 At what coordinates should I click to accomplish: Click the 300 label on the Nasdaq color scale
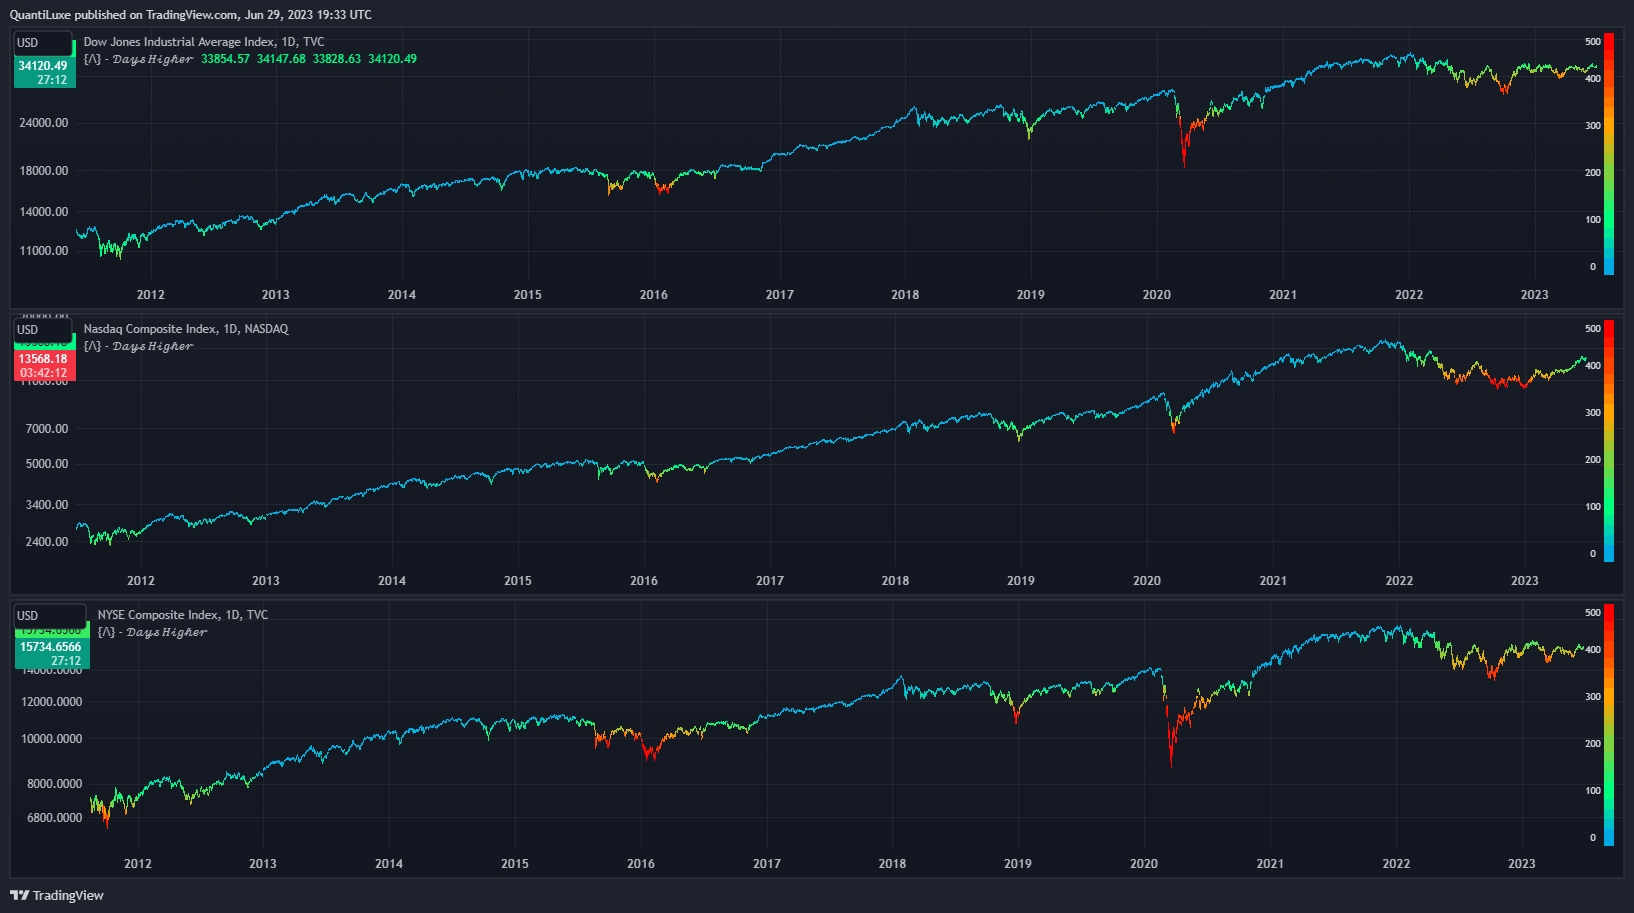pyautogui.click(x=1593, y=413)
